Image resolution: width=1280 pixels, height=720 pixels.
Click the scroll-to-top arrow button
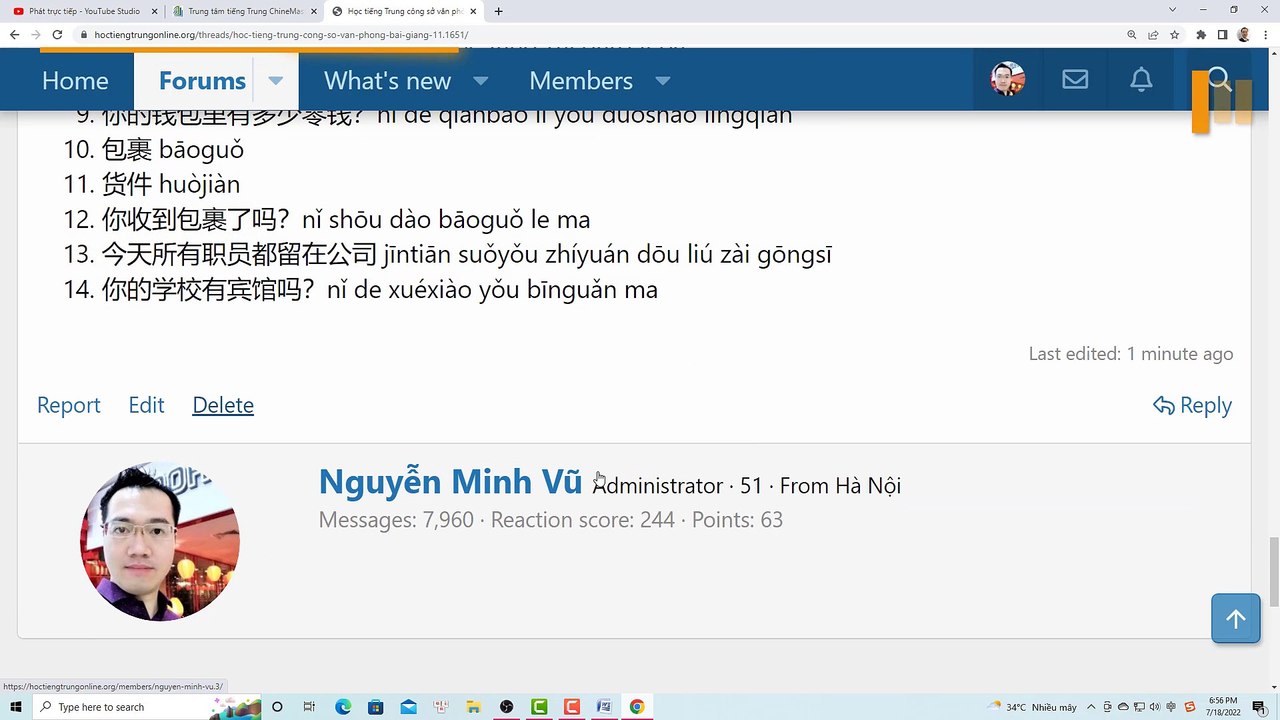click(1236, 618)
